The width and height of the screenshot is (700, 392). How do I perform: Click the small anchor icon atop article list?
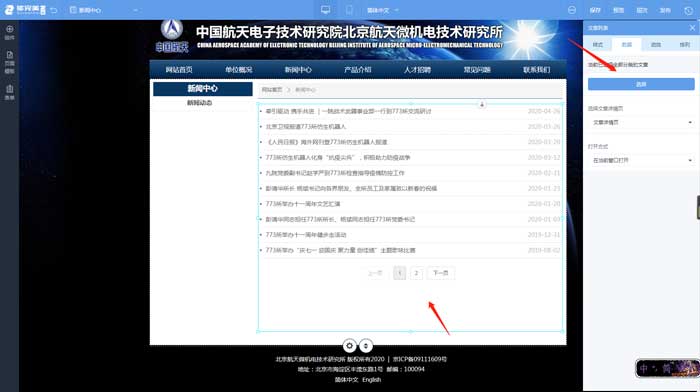pos(482,104)
